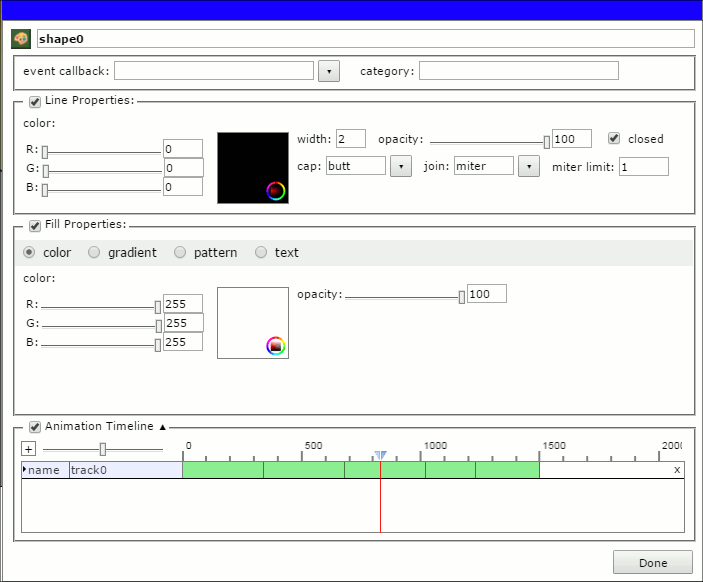Viewport: 703px width, 582px height.
Task: Click the line B value field
Action: click(x=183, y=187)
